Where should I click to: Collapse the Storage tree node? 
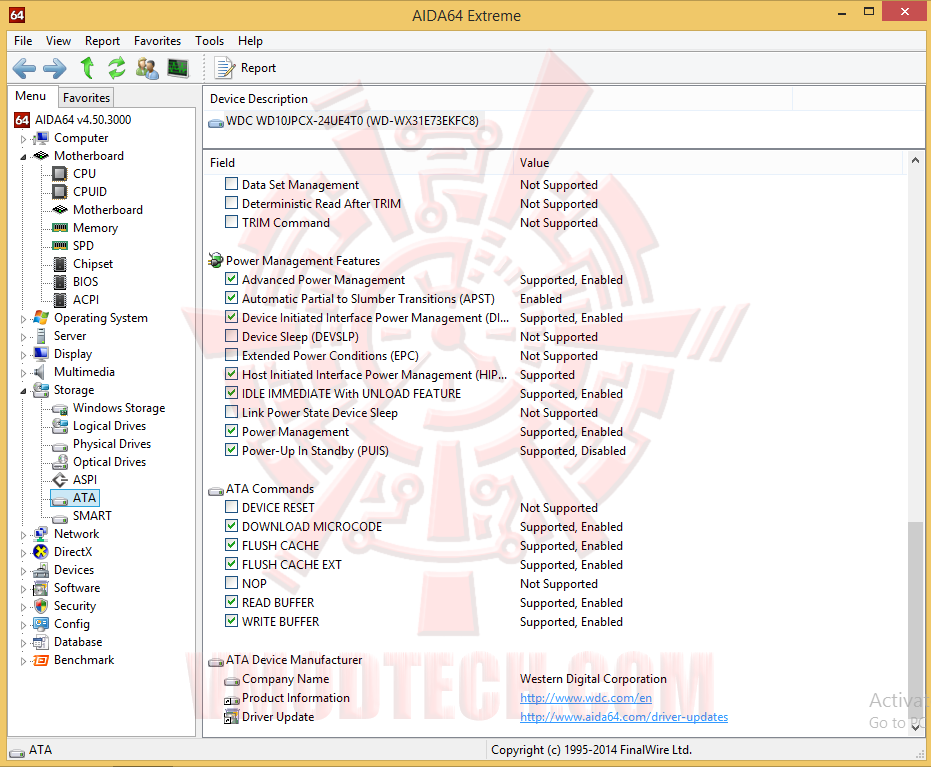click(x=23, y=391)
